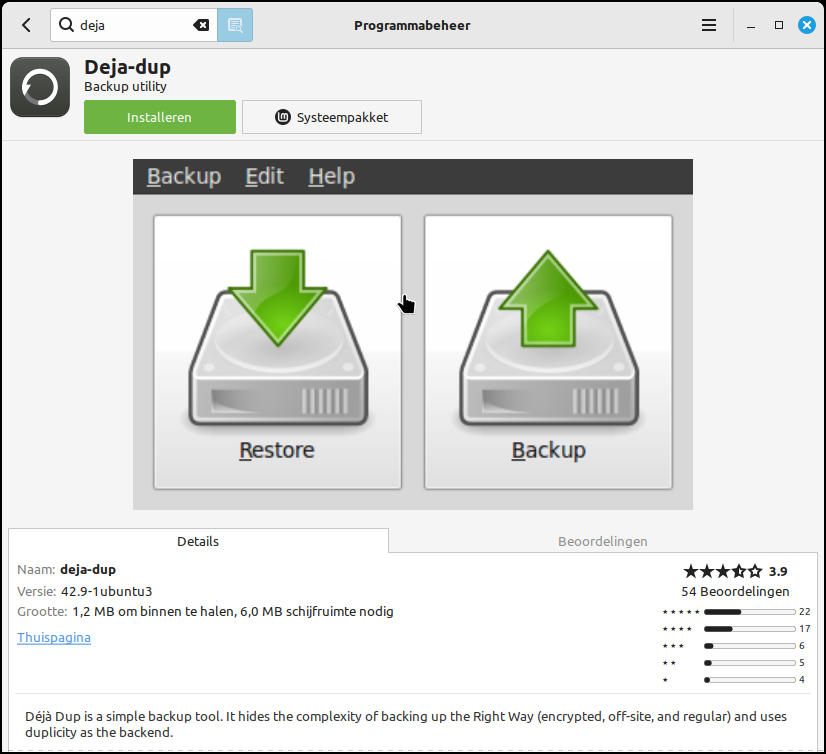This screenshot has height=754, width=826.
Task: Open the Thuispagina link
Action: click(x=54, y=638)
